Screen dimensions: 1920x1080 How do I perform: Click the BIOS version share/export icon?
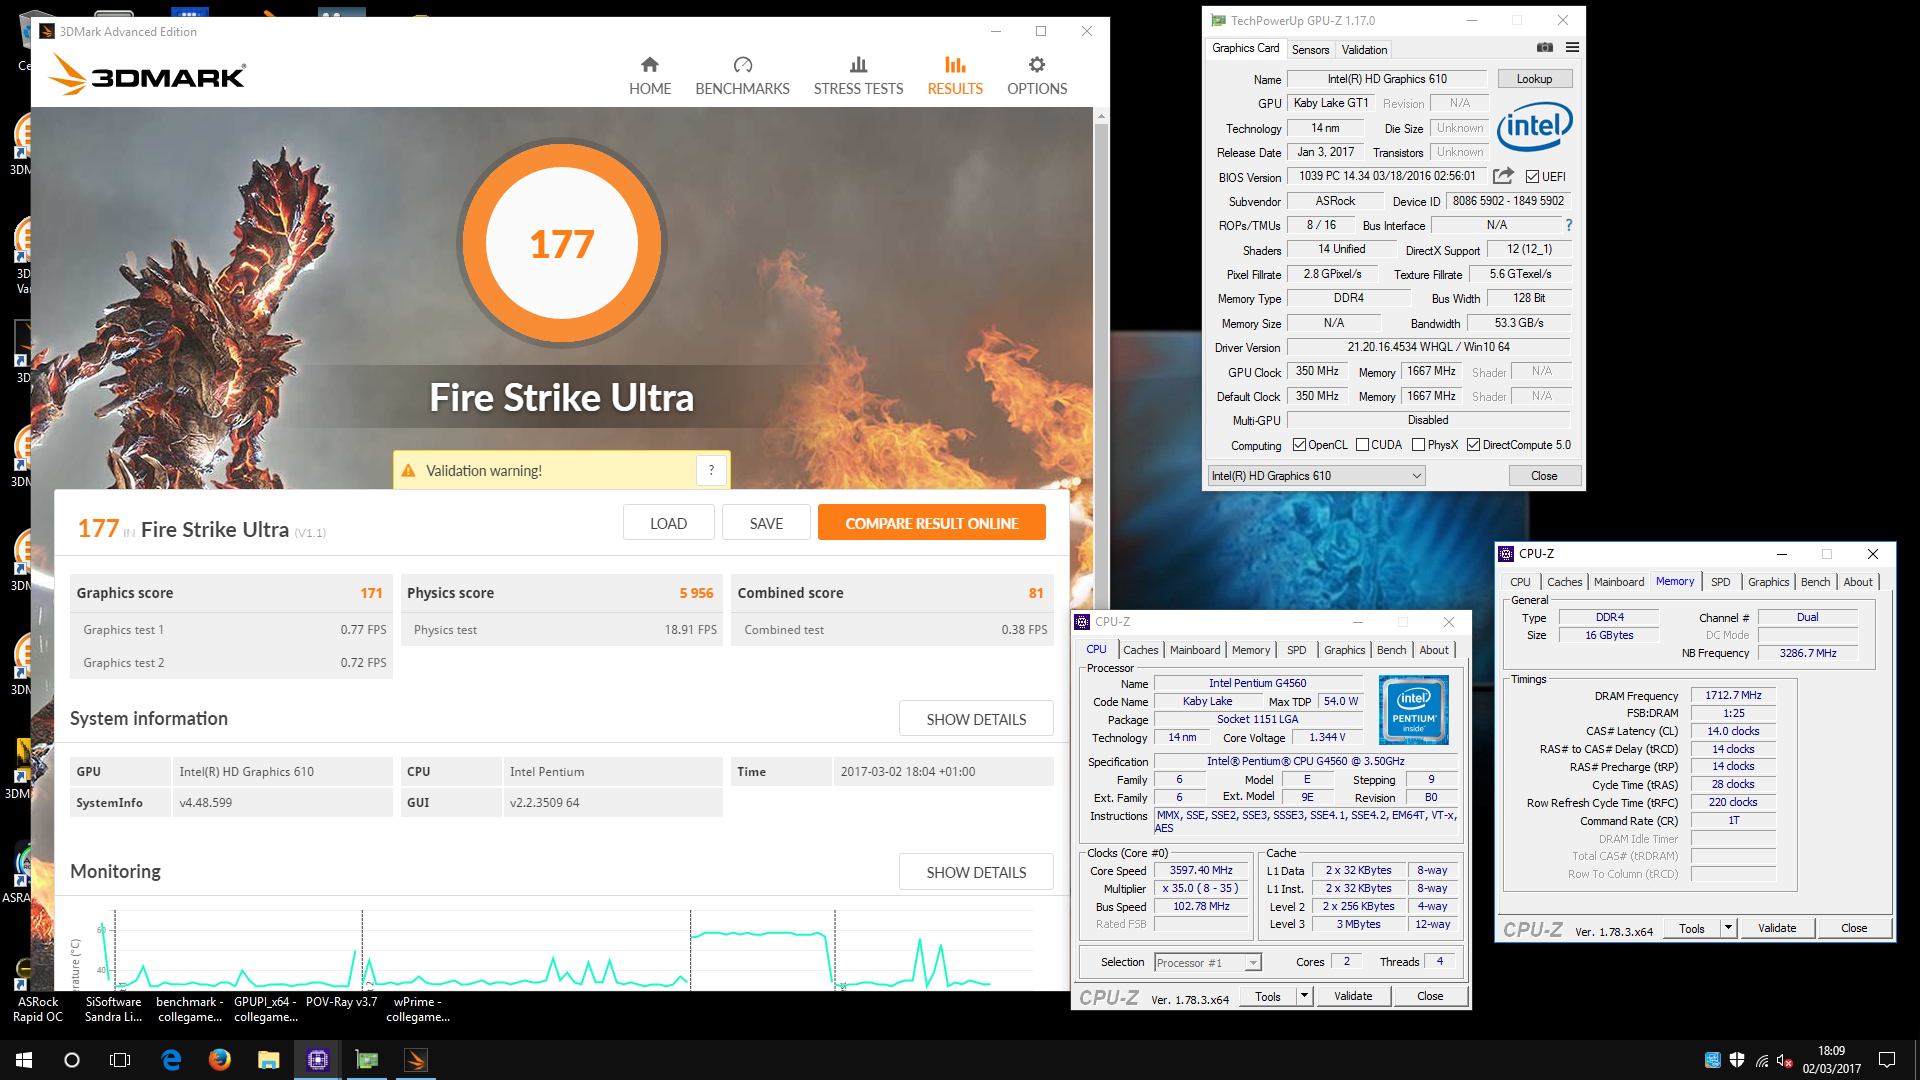(x=1503, y=176)
